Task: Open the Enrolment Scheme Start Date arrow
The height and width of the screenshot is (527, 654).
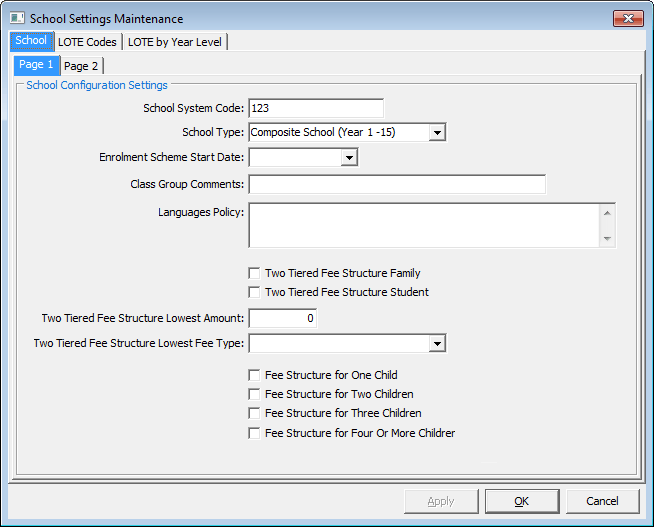Action: click(349, 158)
